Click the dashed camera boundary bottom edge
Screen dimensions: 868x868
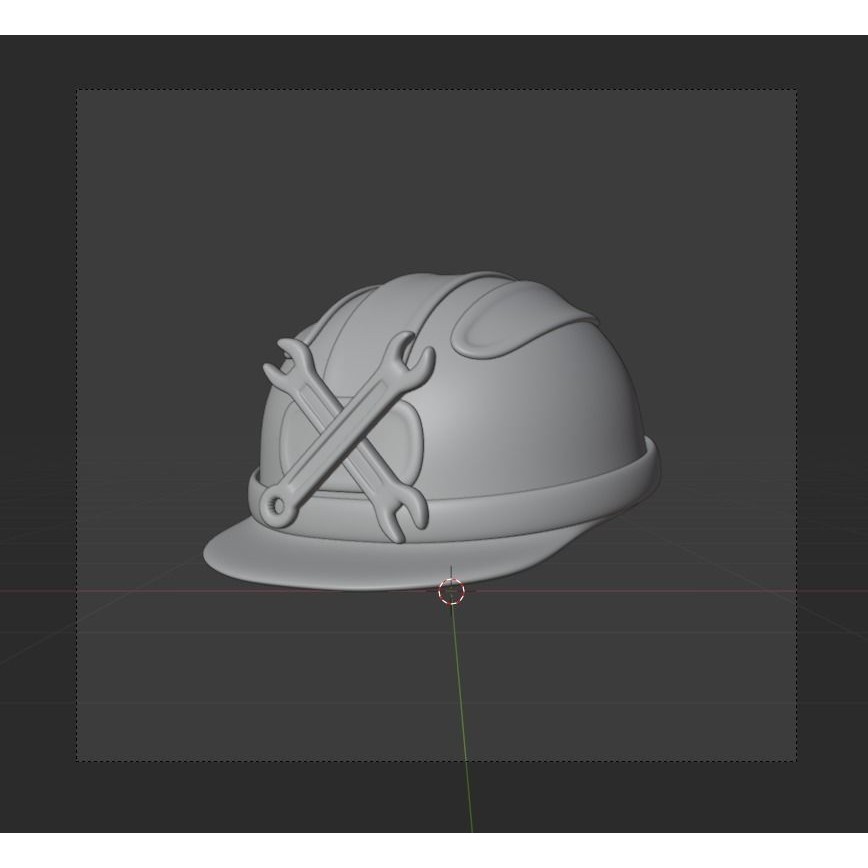[x=430, y=762]
